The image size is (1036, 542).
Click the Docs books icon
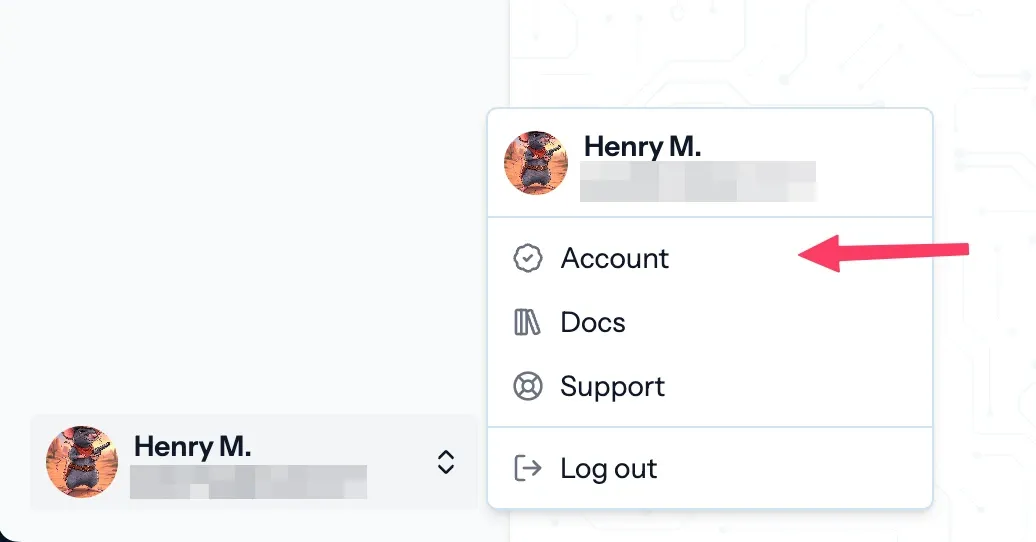click(x=527, y=323)
